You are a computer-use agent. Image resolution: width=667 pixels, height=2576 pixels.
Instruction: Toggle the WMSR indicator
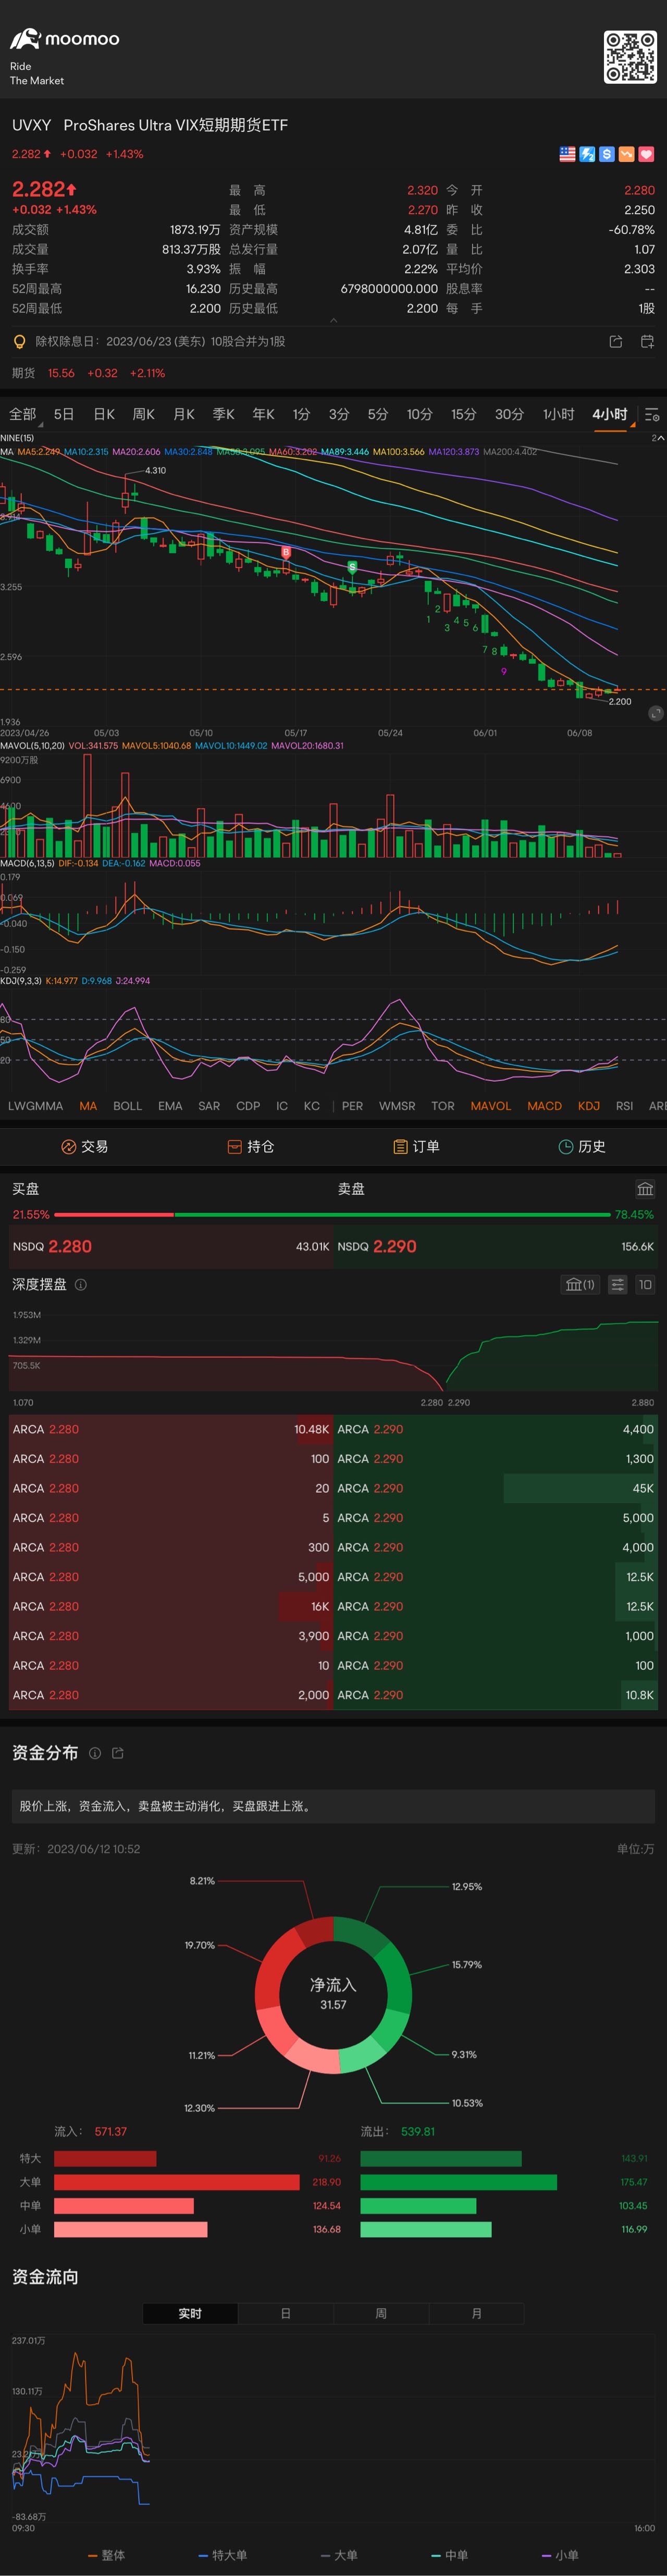397,1106
